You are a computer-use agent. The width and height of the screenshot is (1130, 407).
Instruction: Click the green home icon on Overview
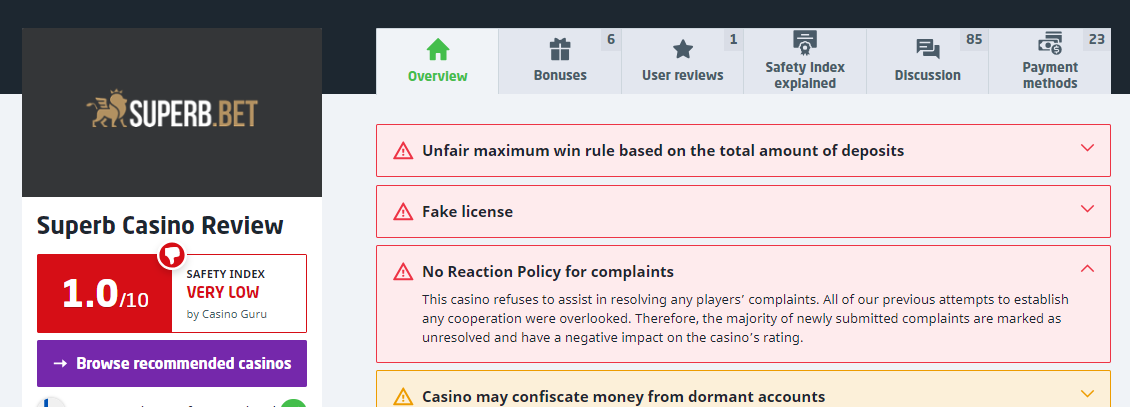(x=438, y=50)
